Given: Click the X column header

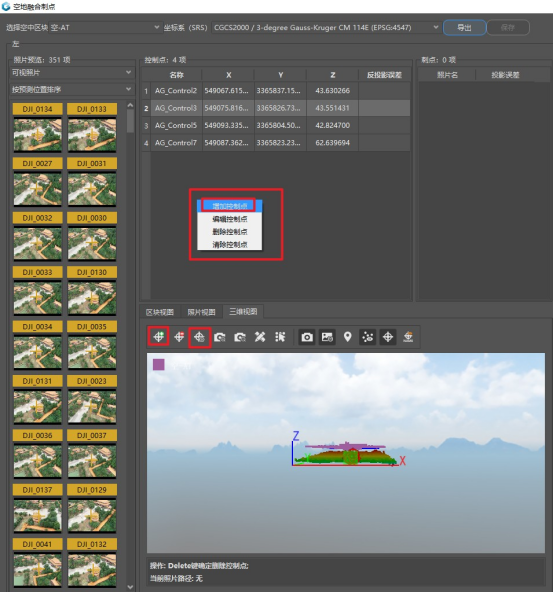Looking at the screenshot, I should coord(228,75).
